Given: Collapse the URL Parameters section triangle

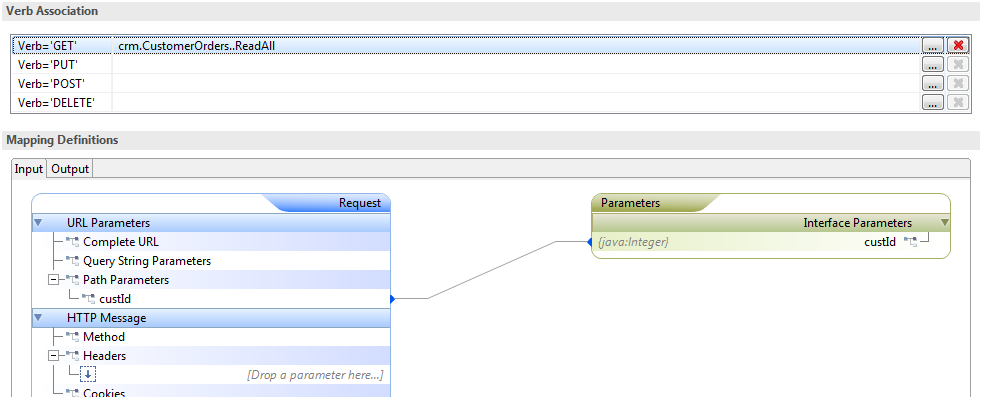Looking at the screenshot, I should (38, 223).
